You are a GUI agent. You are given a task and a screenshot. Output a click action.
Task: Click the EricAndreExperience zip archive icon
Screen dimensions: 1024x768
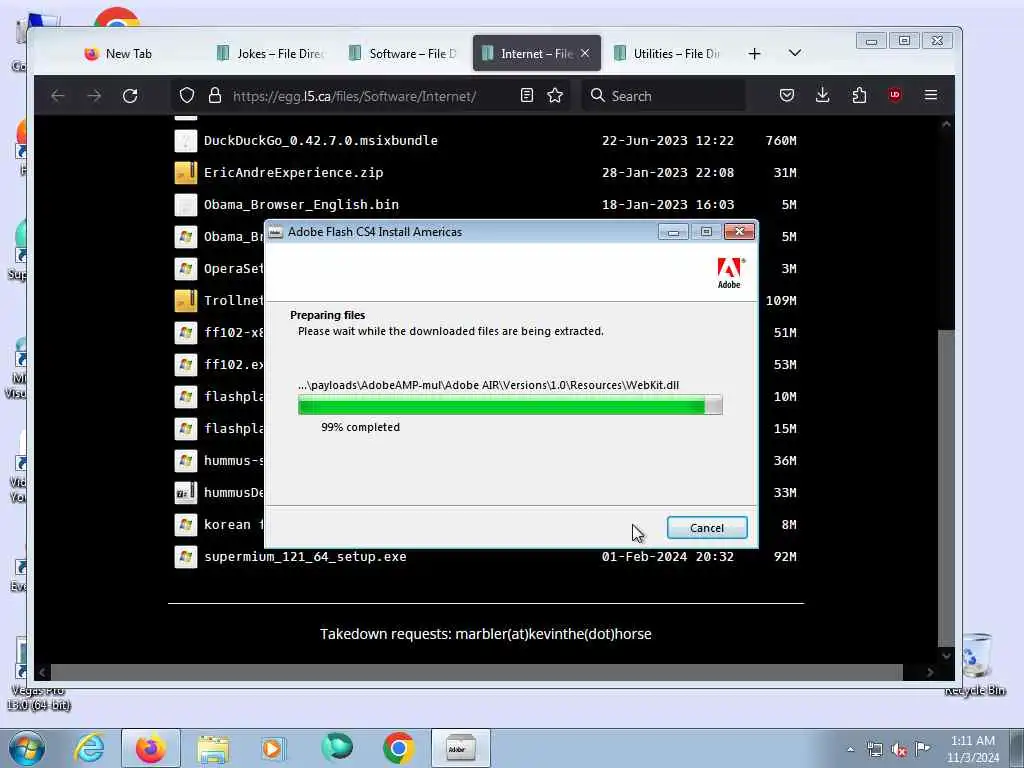[x=185, y=172]
